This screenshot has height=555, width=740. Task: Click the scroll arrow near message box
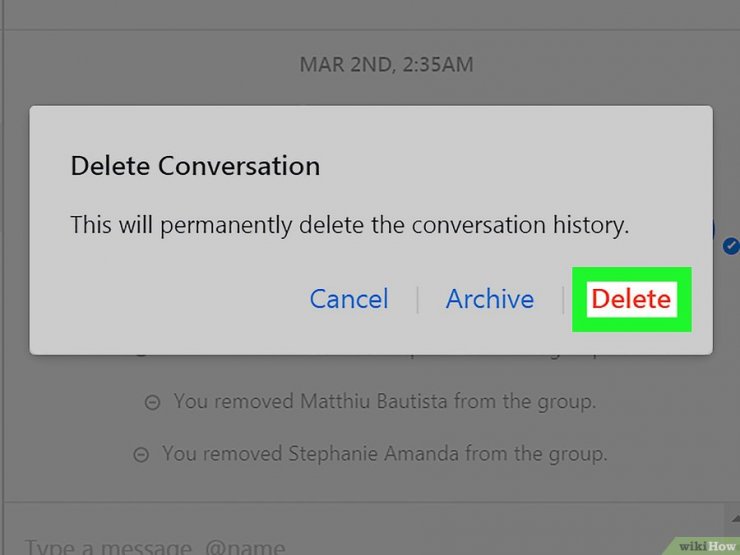coord(735,519)
